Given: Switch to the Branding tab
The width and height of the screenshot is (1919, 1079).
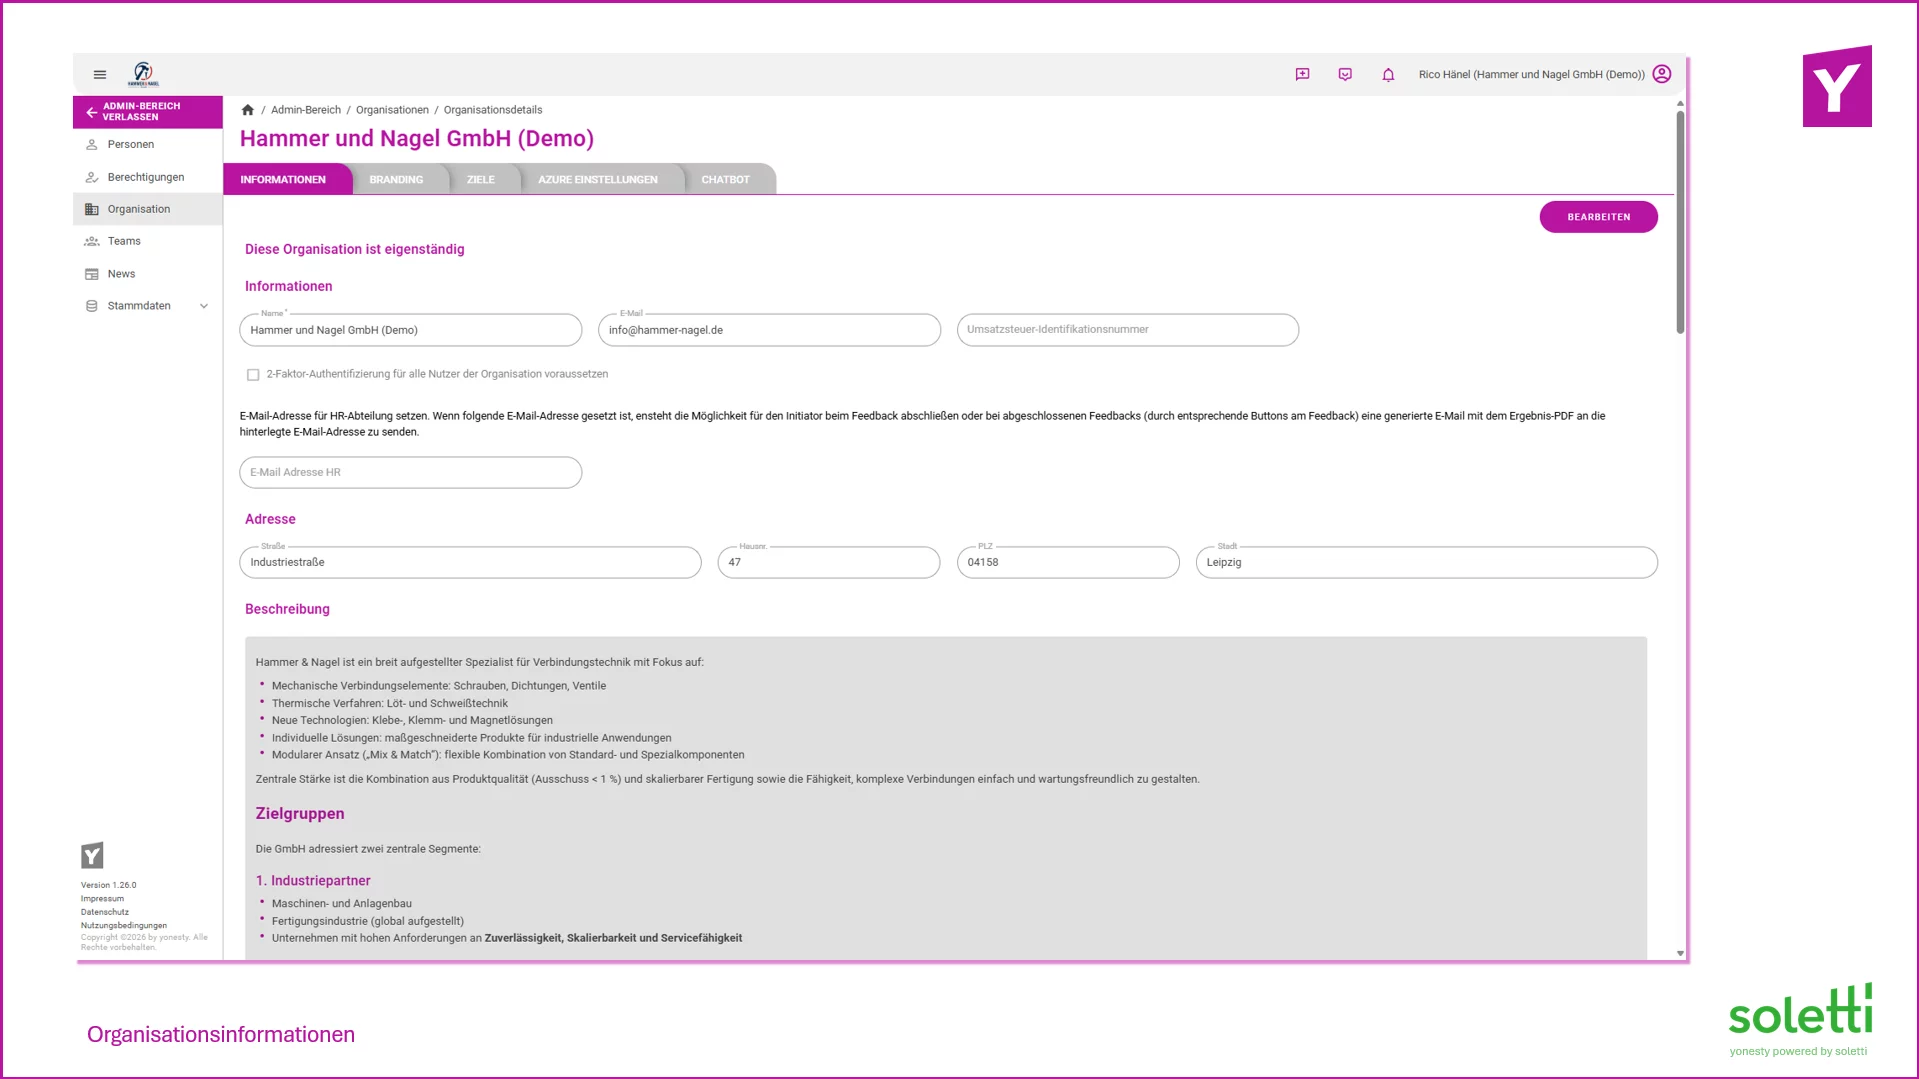Looking at the screenshot, I should pos(396,180).
